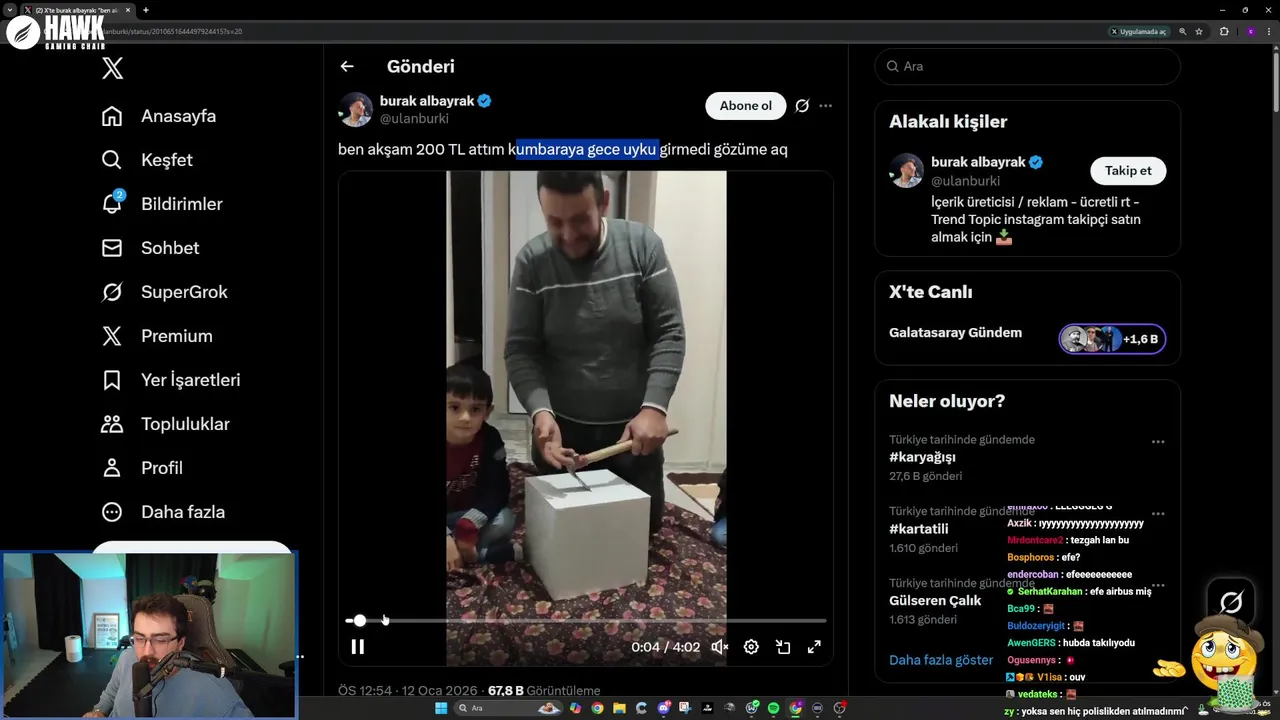Open view count 67,8 B Görüntüleme
1280x720 pixels.
click(544, 691)
